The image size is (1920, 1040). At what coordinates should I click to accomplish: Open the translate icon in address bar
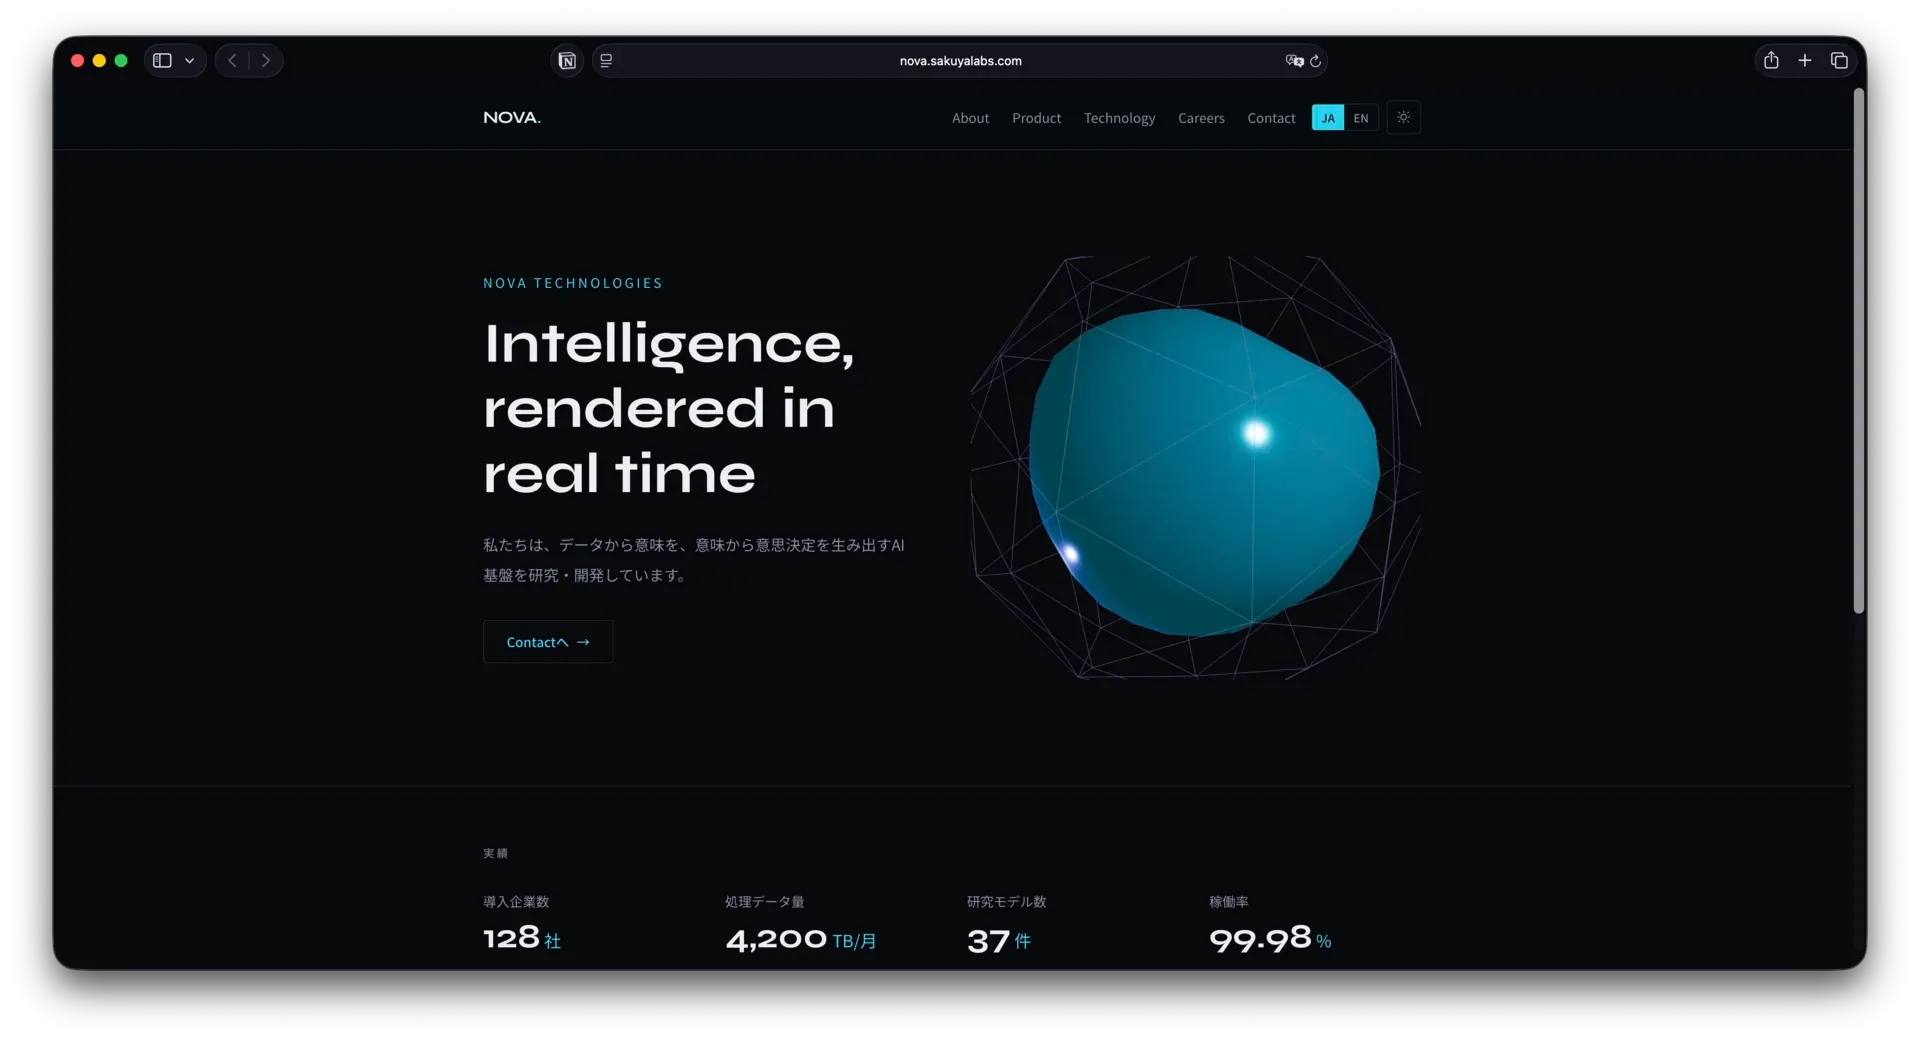(1294, 61)
